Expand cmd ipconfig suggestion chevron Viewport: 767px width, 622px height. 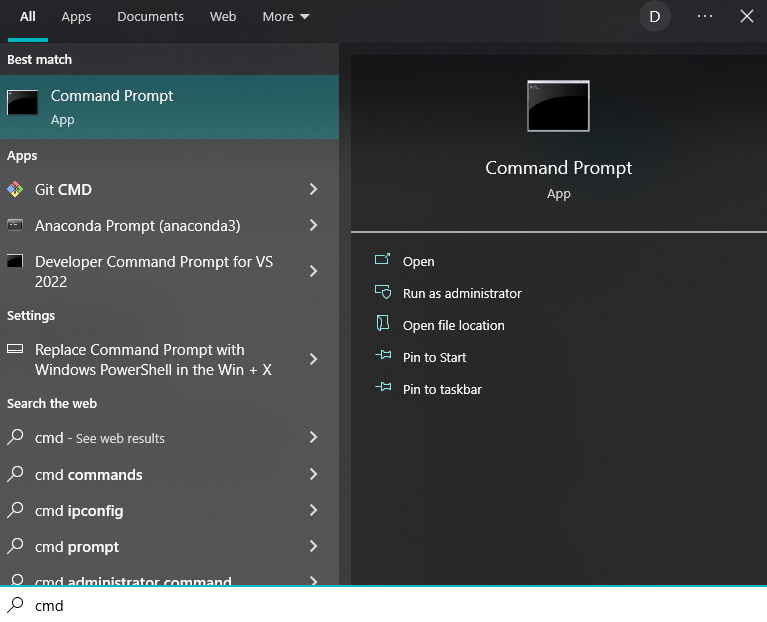pyautogui.click(x=314, y=511)
